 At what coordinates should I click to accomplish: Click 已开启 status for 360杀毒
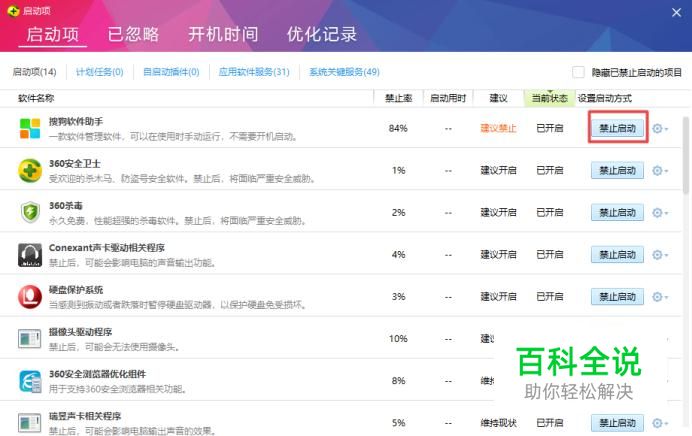549,213
